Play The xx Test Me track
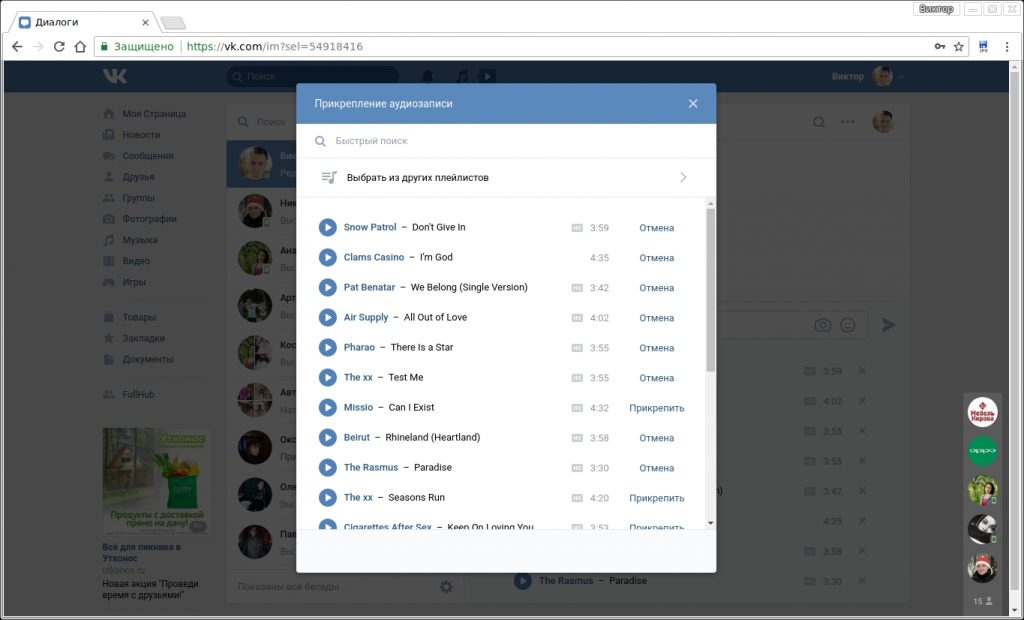Screen dimensions: 1024x620 click(327, 378)
